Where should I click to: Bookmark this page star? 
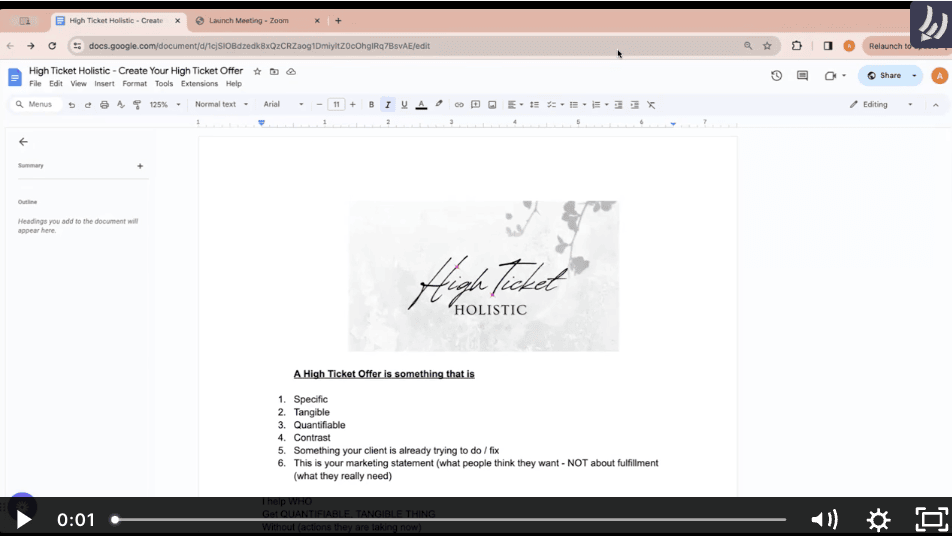767,46
